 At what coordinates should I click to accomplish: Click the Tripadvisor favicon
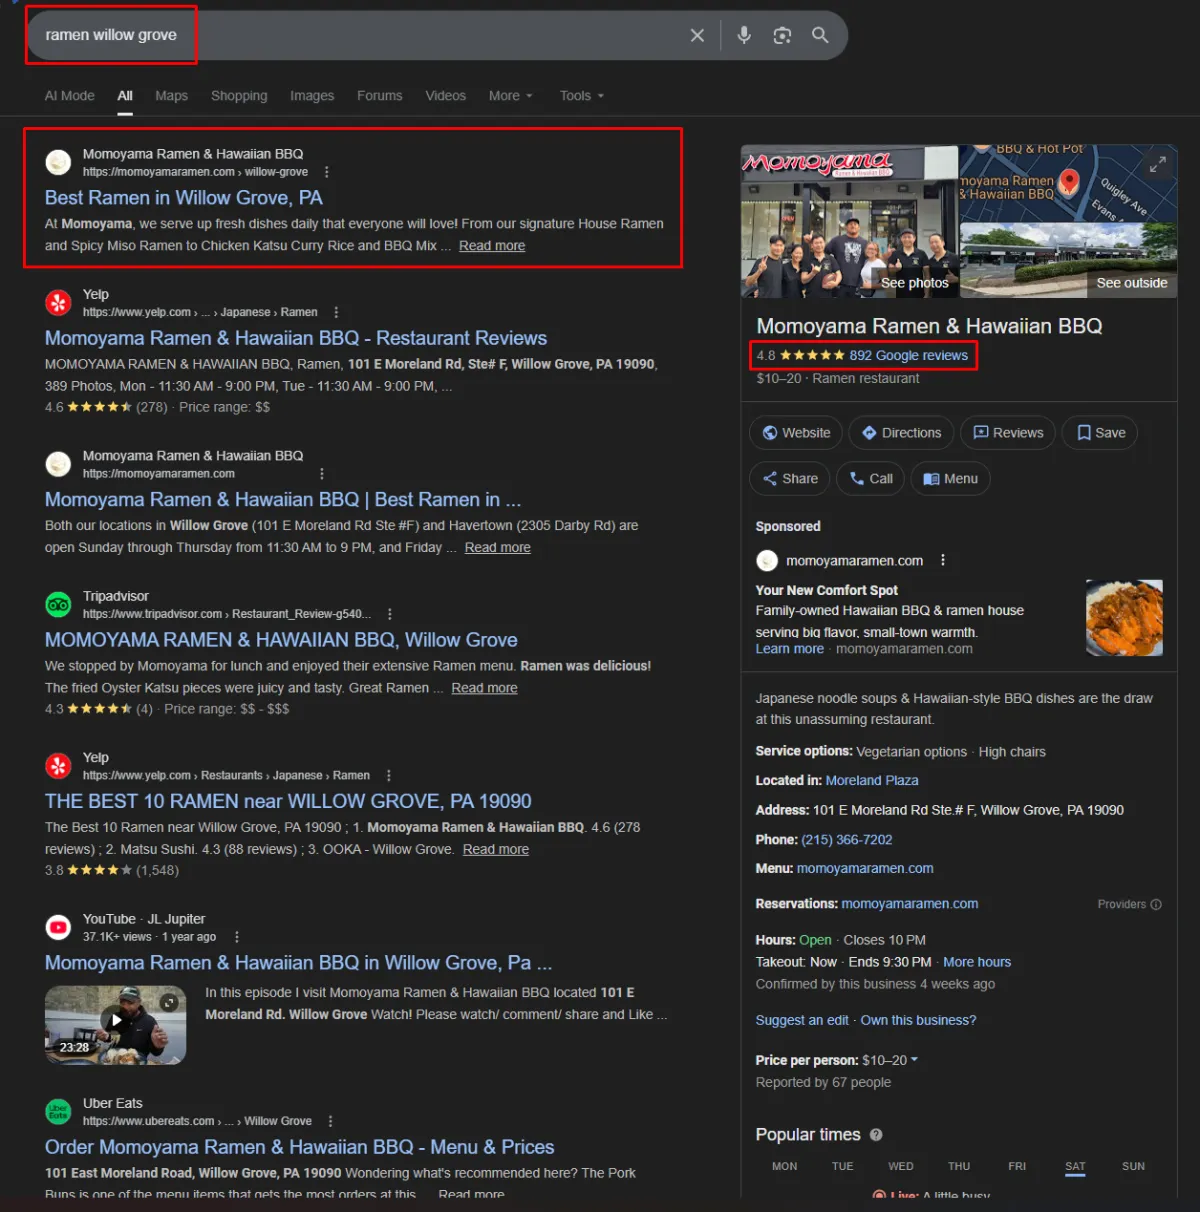point(58,604)
